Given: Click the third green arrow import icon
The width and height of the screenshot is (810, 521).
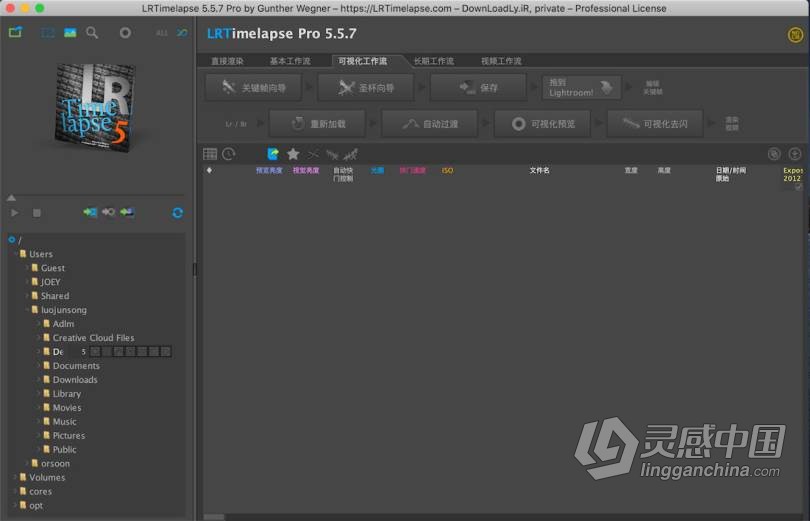Looking at the screenshot, I should 127,212.
